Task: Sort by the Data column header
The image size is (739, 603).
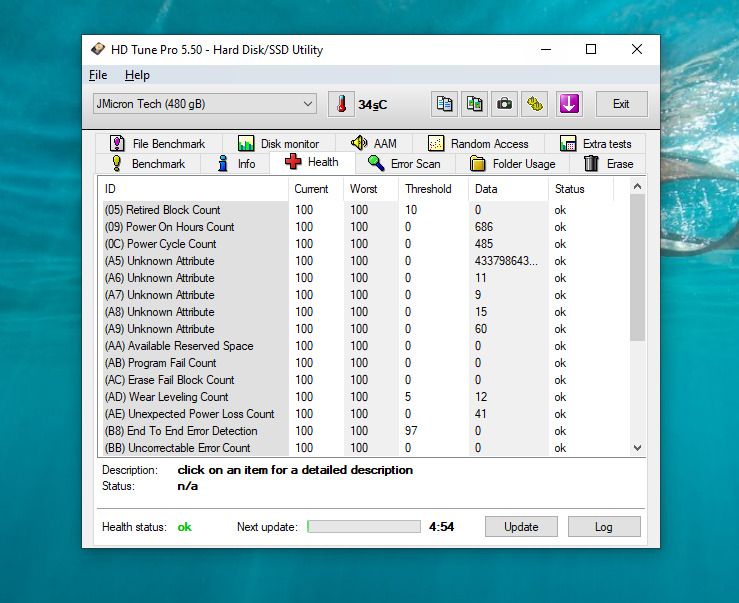Action: pyautogui.click(x=508, y=189)
